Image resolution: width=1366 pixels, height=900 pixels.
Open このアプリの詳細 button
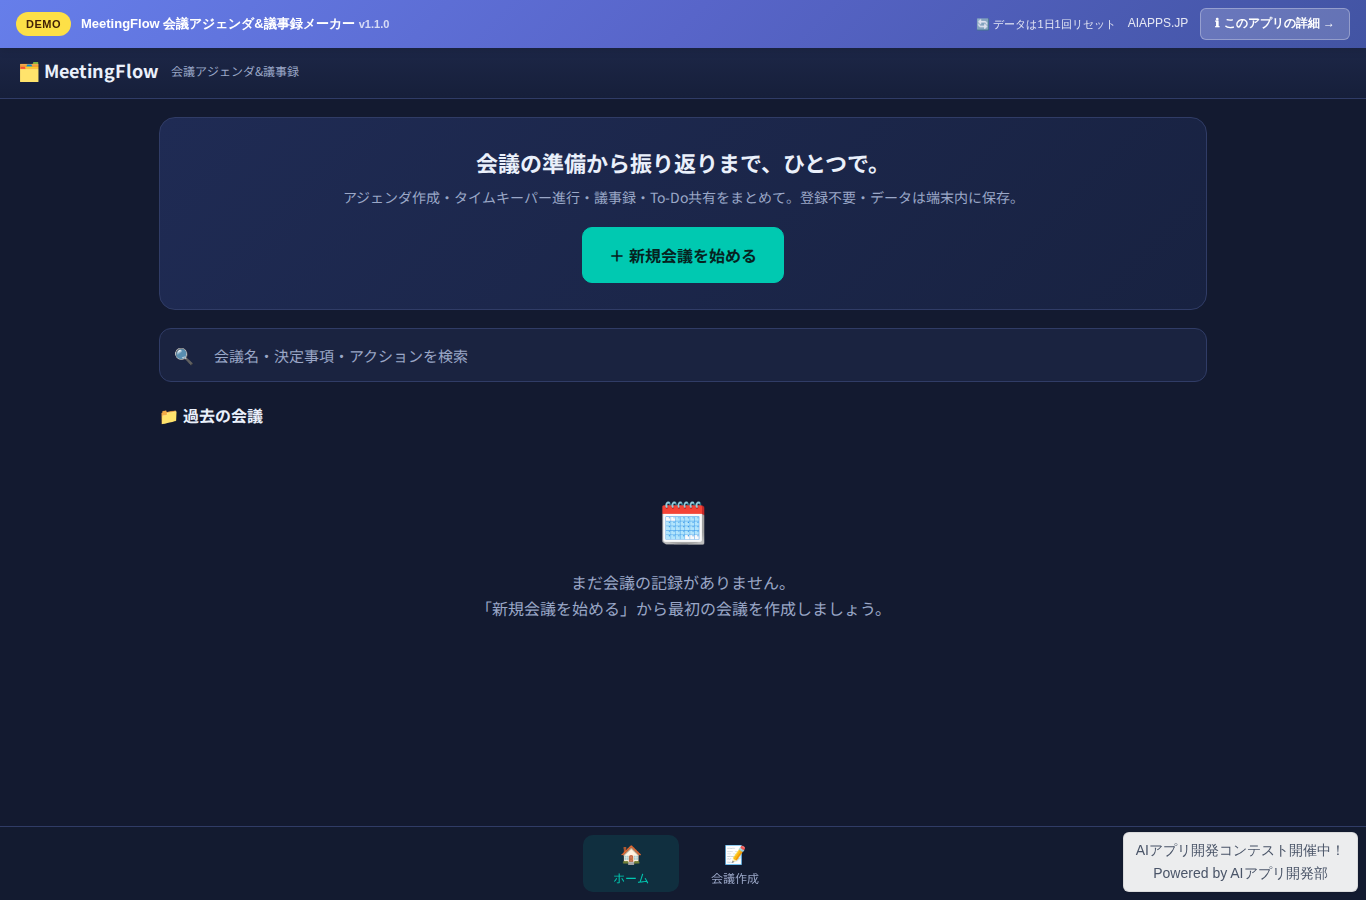pos(1275,24)
